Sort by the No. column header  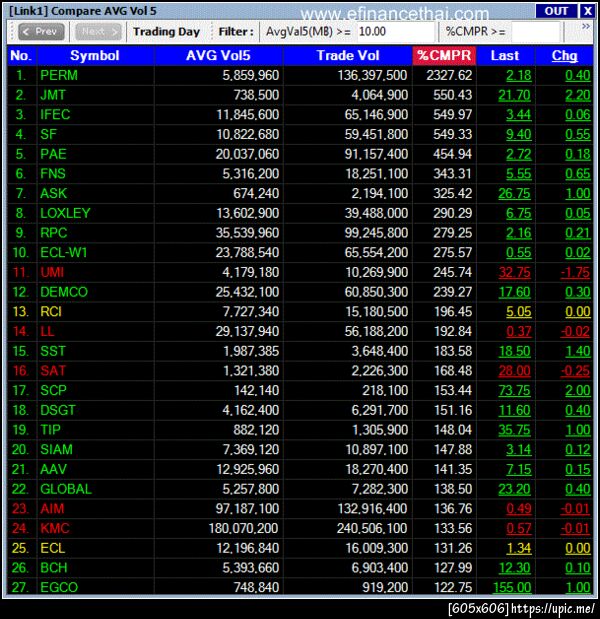coord(22,56)
